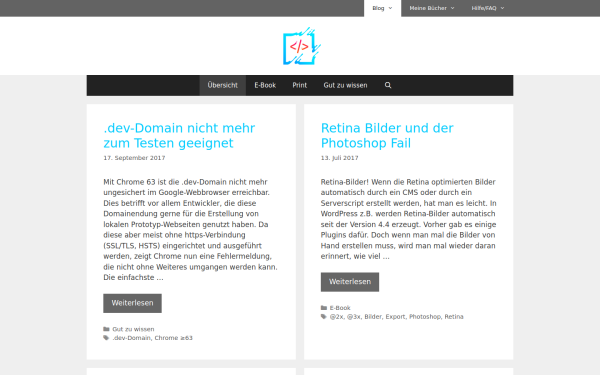
Task: Click Weiterlesen under the Retina Bilder post
Action: 350,282
